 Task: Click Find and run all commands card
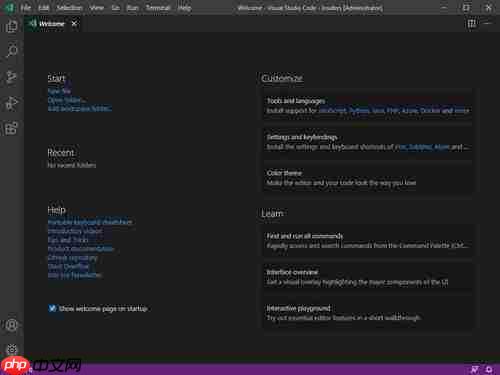(x=368, y=241)
